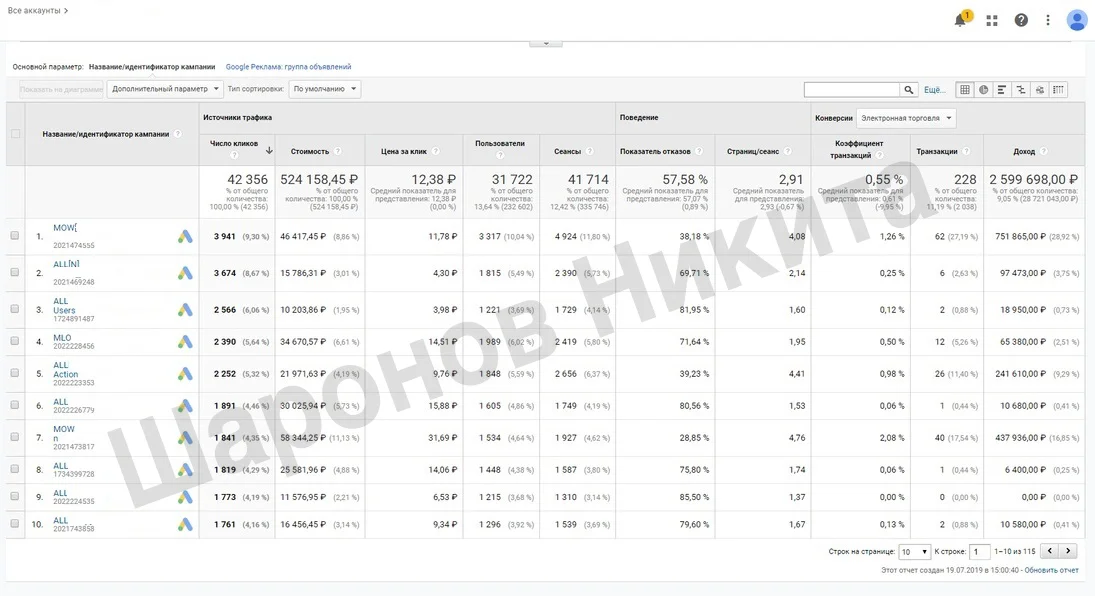Click the search magnifier button

point(909,90)
